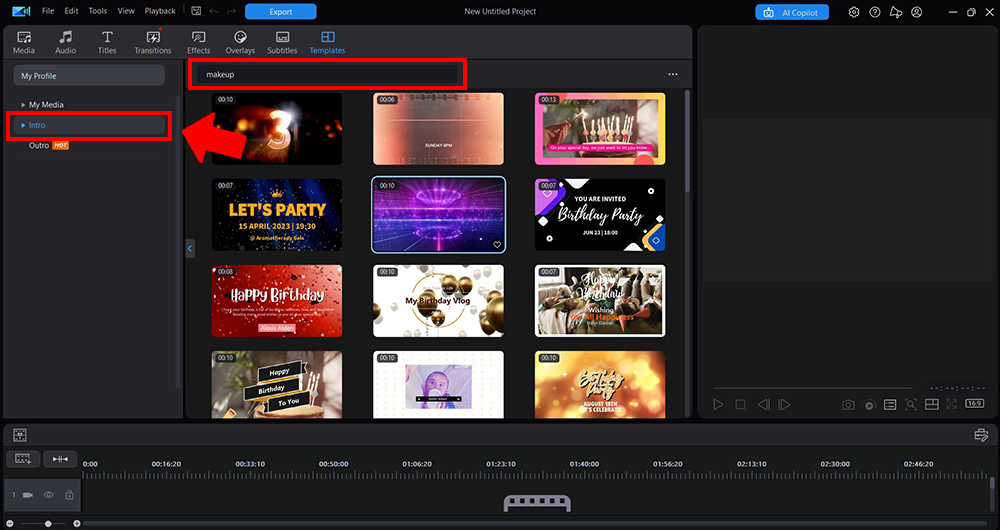Open the 16:9 aspect ratio dropdown
The width and height of the screenshot is (1000, 530).
[x=977, y=404]
